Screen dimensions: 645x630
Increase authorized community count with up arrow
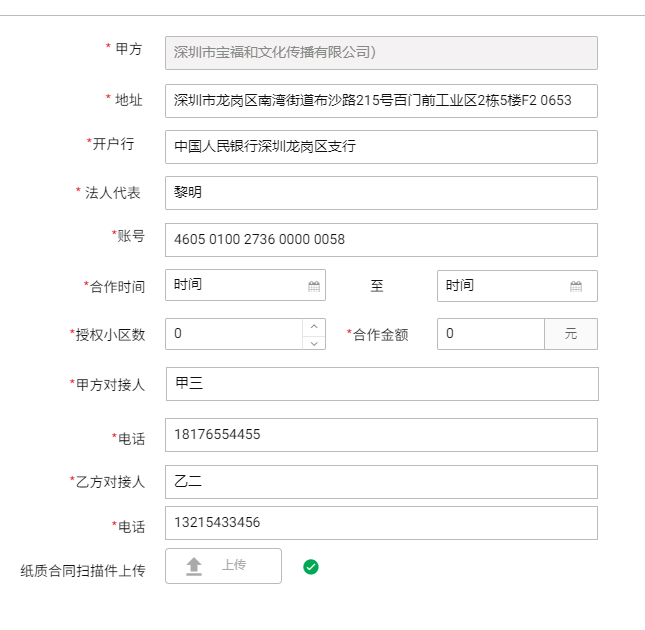pyautogui.click(x=314, y=326)
